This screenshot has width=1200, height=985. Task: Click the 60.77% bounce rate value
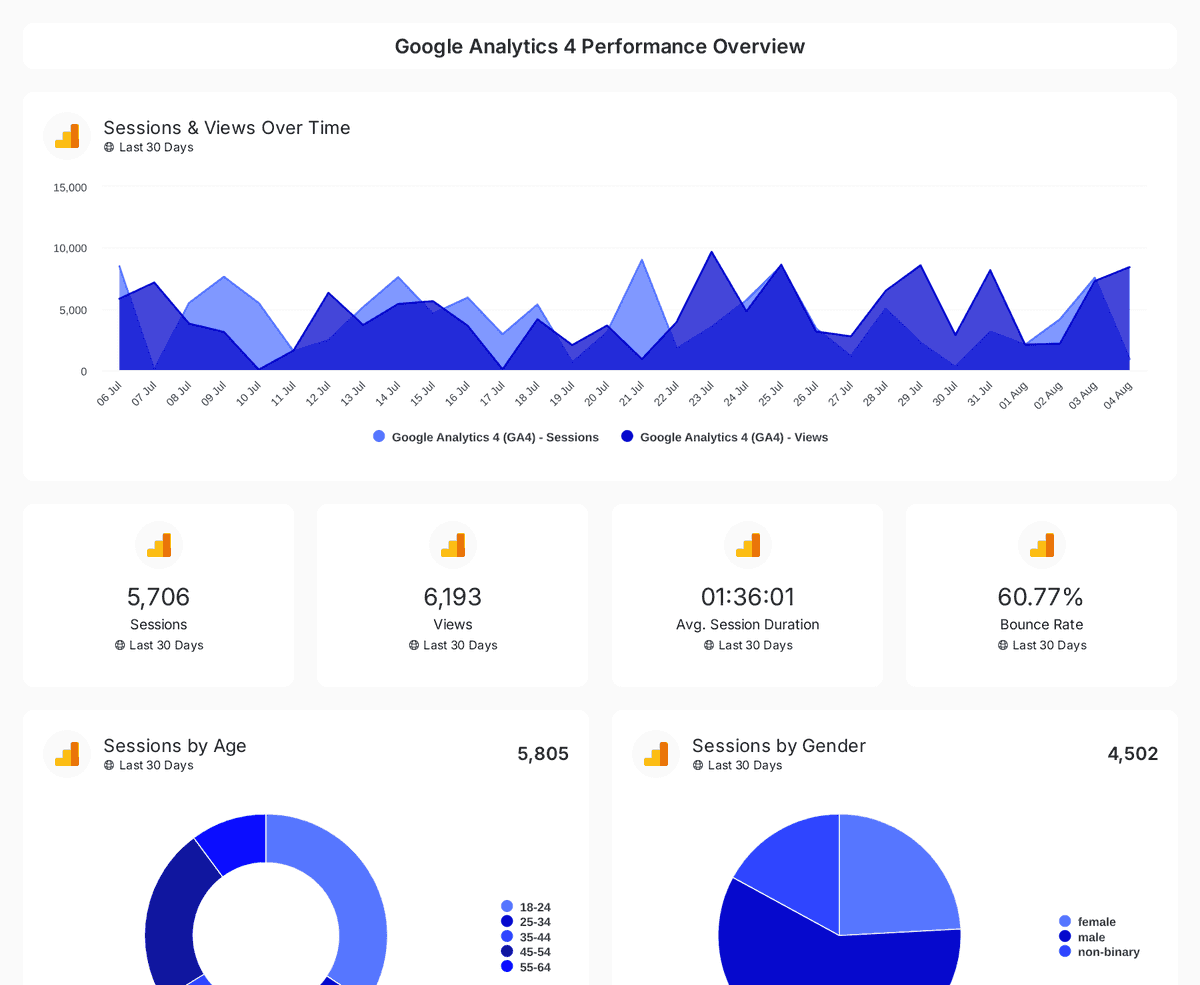[1041, 597]
